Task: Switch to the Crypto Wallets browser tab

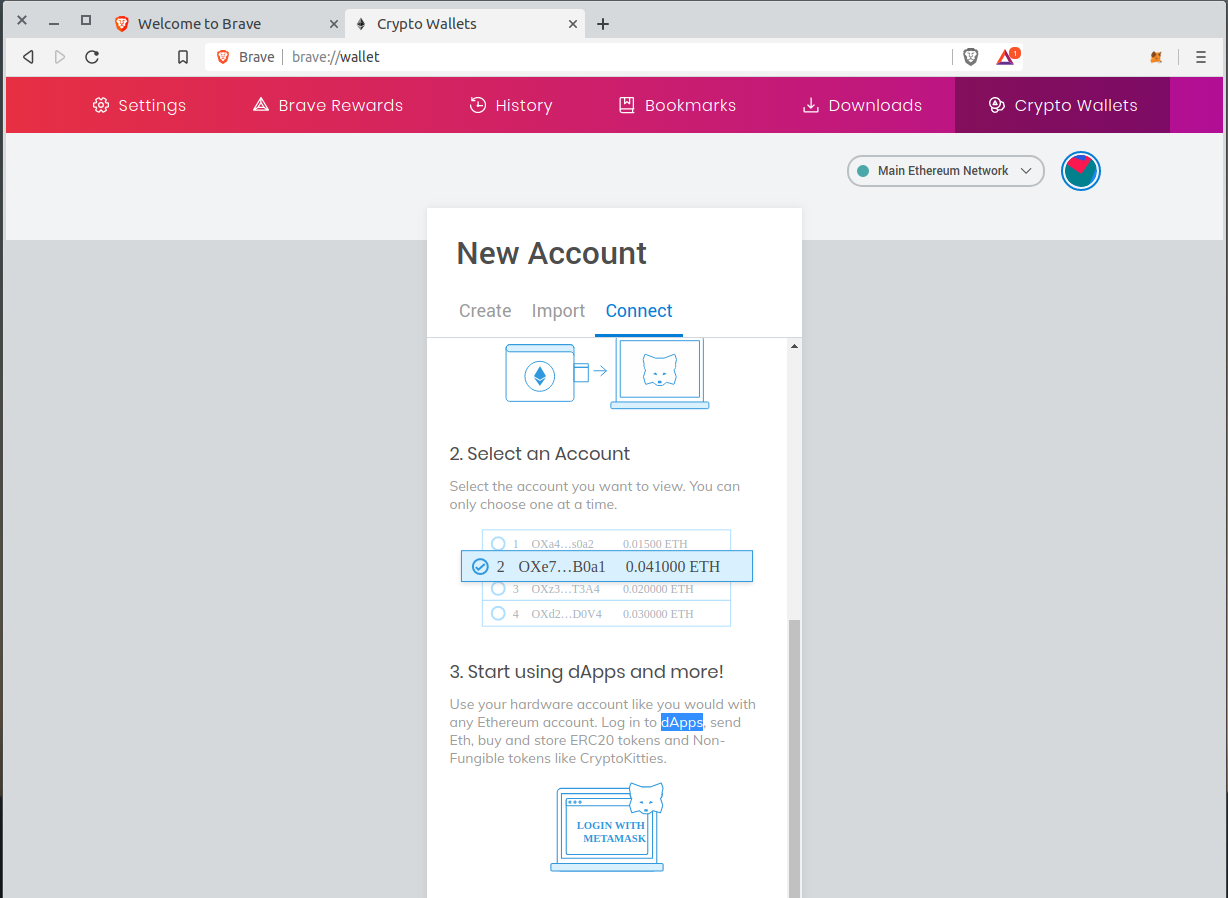Action: (x=464, y=24)
